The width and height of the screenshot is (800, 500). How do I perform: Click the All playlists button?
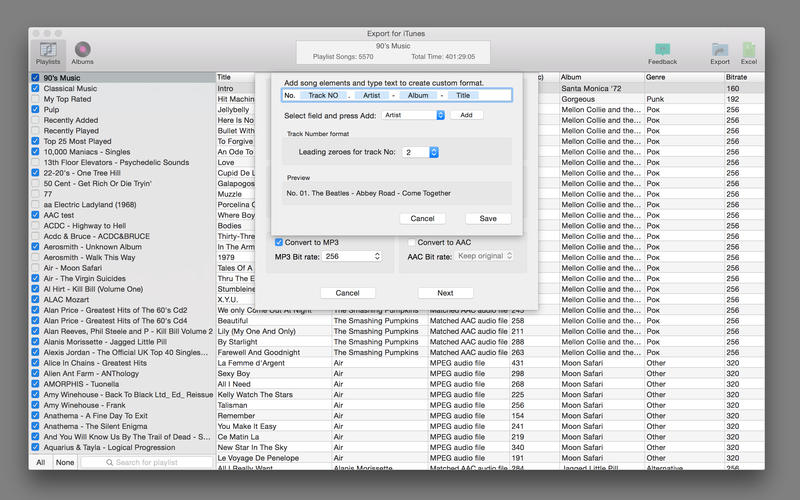[40, 462]
